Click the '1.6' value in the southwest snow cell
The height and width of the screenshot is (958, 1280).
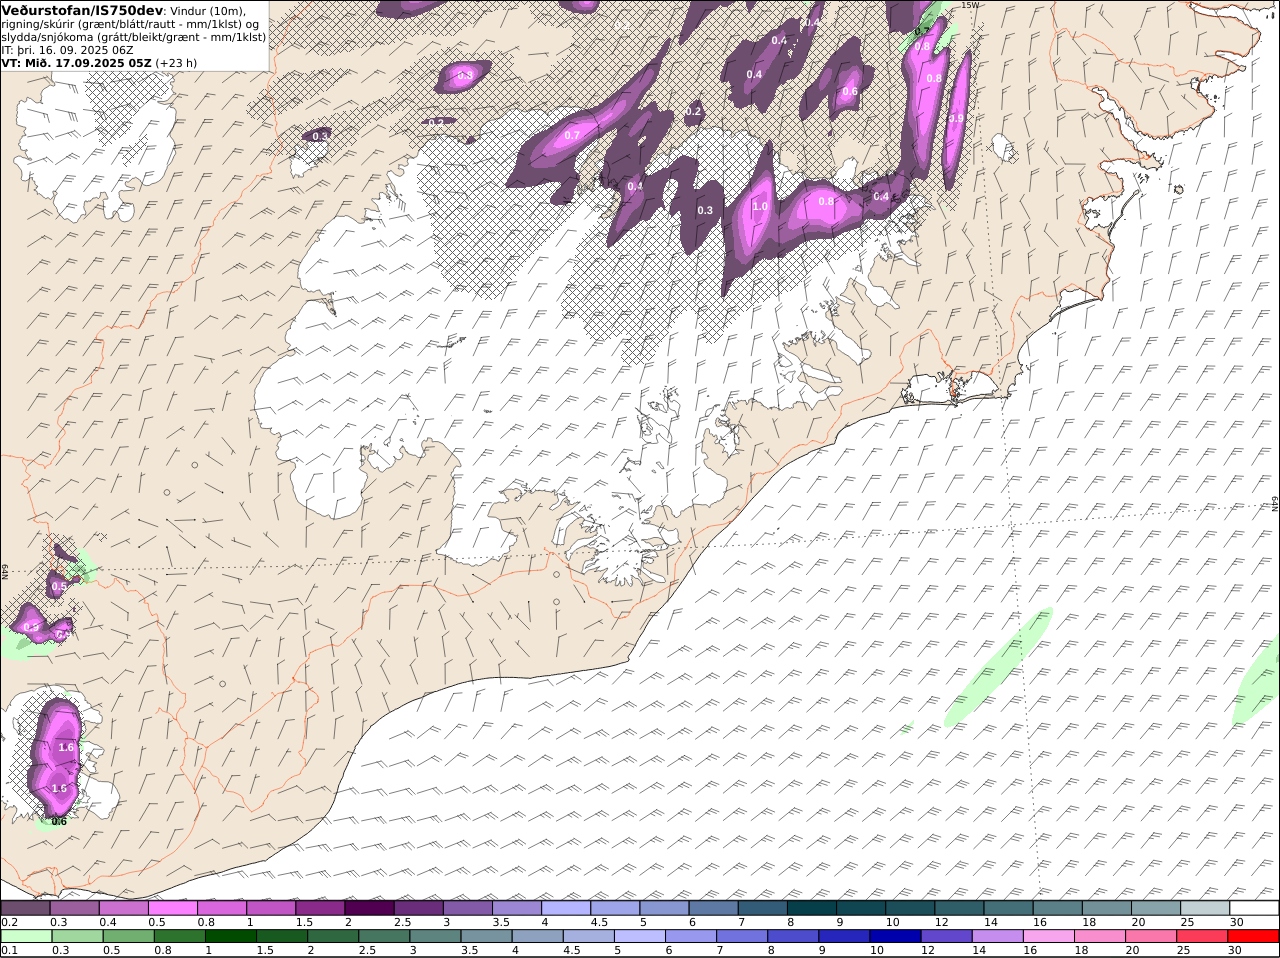point(67,747)
